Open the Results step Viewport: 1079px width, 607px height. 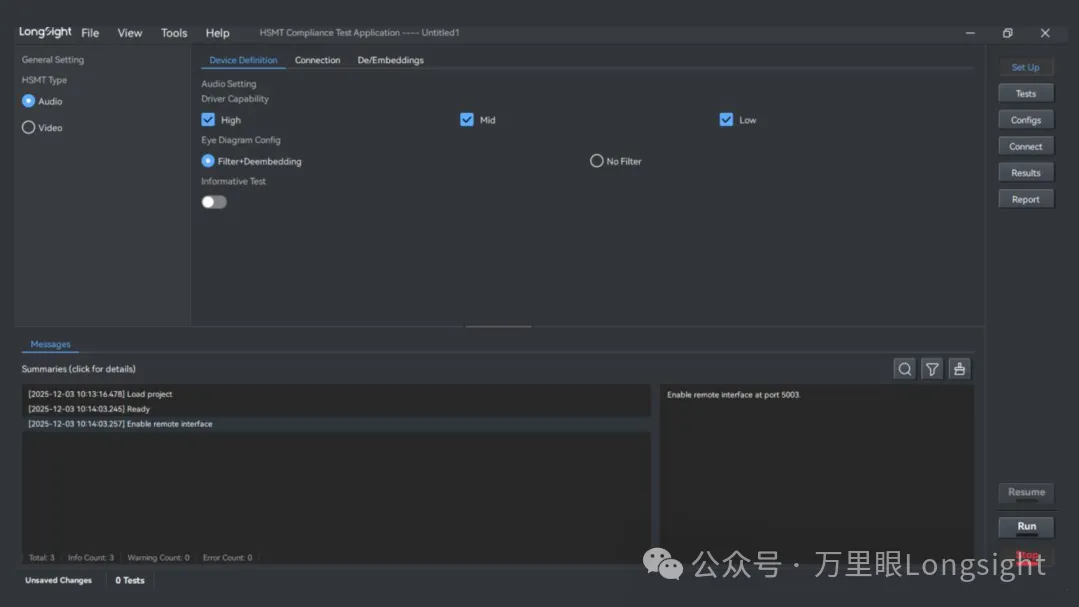[x=1025, y=173]
